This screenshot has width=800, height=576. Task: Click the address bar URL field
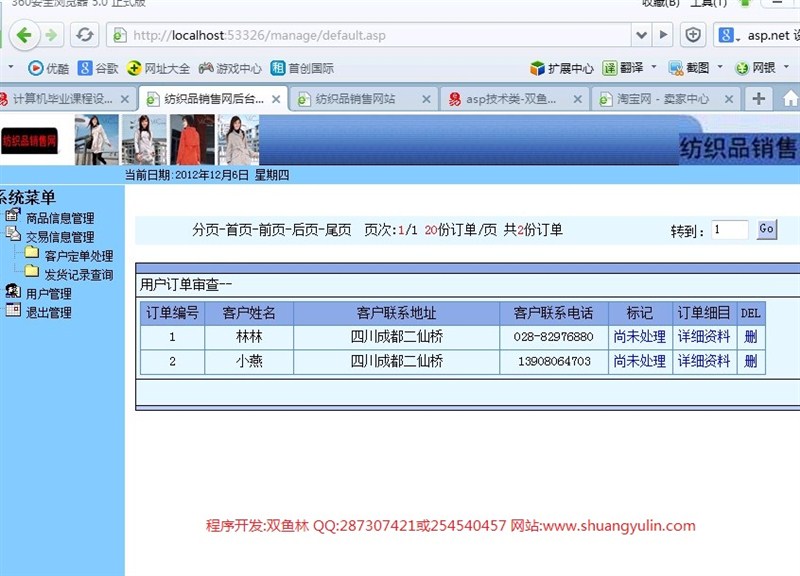click(370, 35)
